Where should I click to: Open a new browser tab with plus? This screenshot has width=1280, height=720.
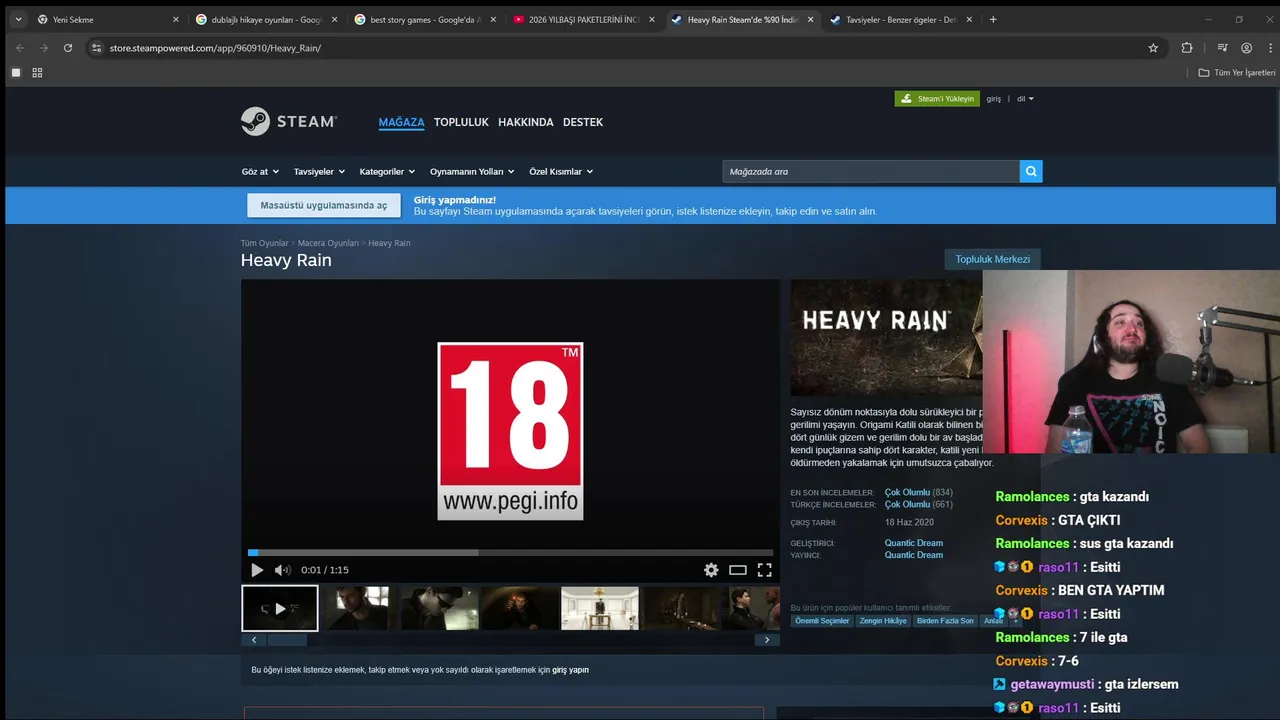click(993, 19)
